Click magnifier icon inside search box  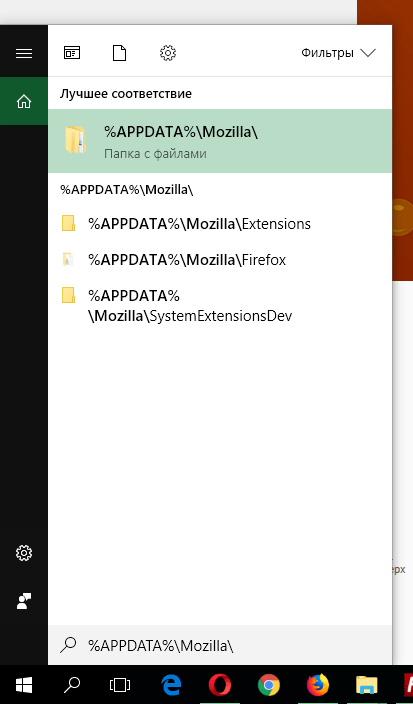click(68, 645)
